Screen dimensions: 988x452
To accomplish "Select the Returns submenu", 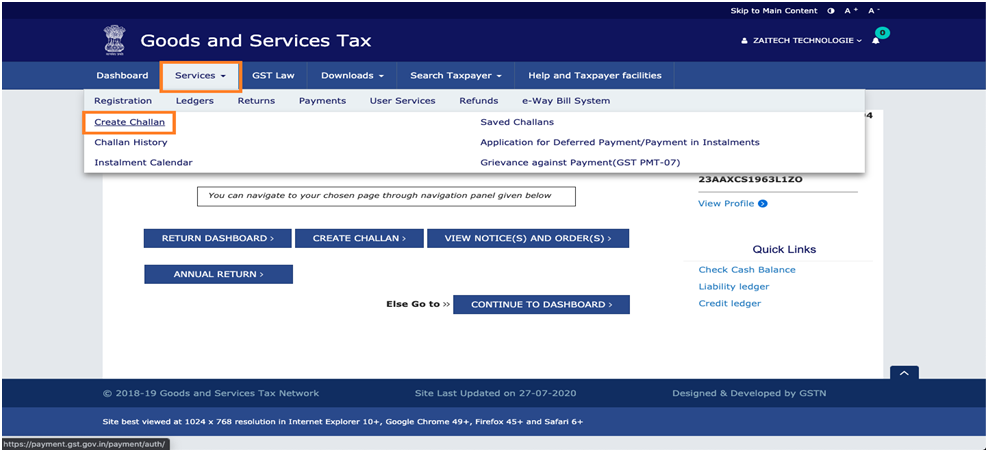I will tap(256, 101).
